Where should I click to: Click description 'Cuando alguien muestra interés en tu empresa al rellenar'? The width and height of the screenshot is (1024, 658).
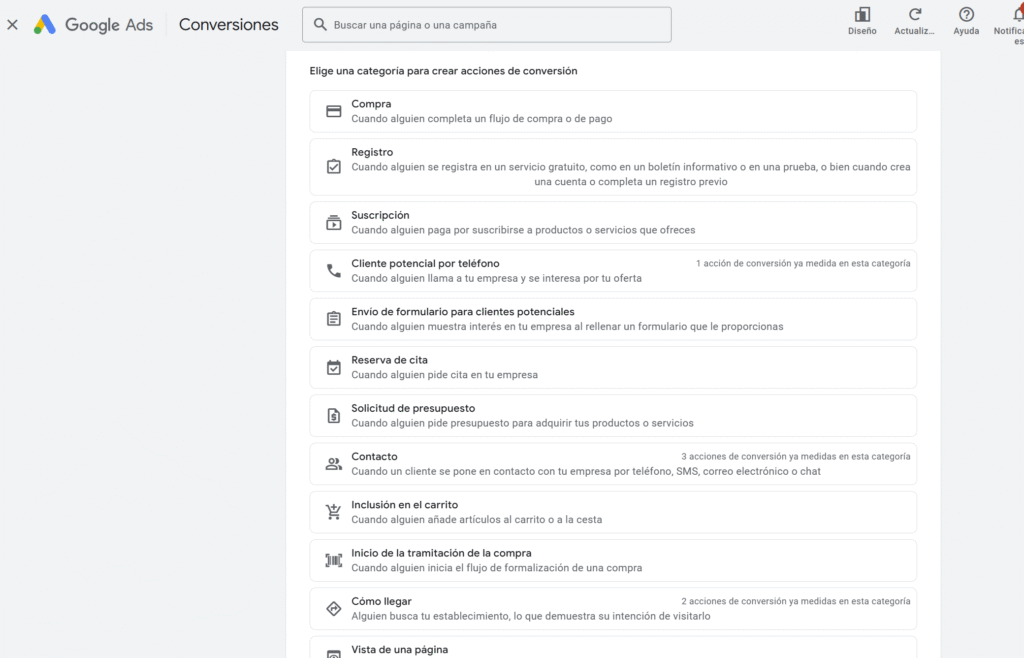[x=568, y=326]
